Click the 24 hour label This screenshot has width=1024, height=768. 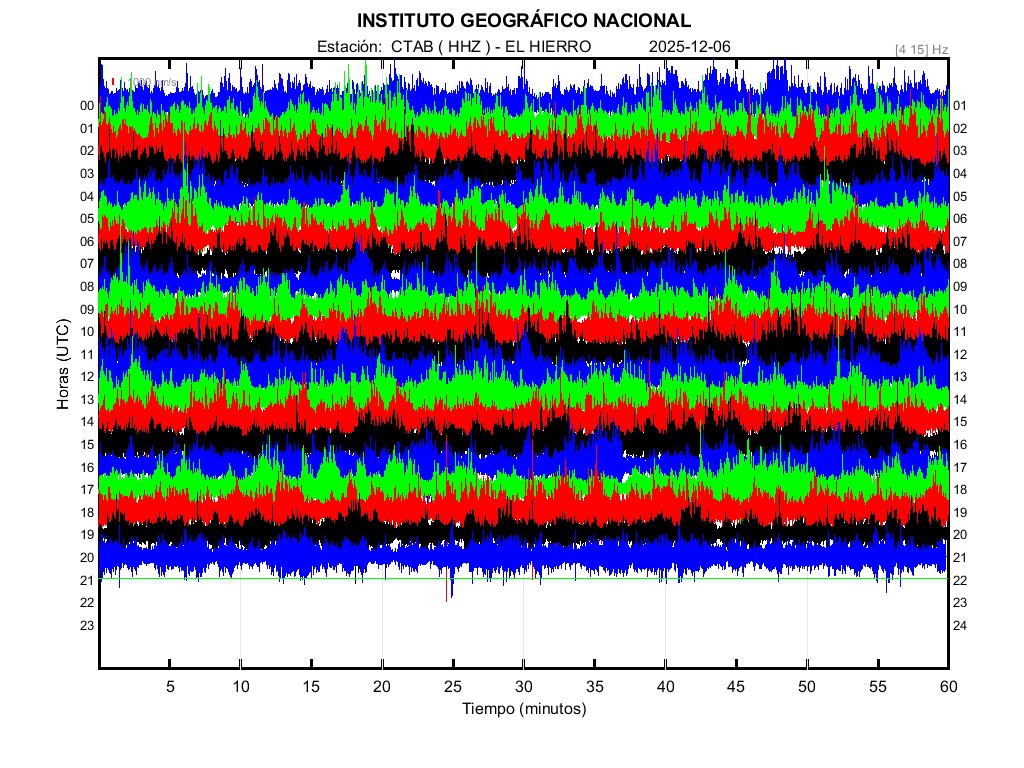960,625
